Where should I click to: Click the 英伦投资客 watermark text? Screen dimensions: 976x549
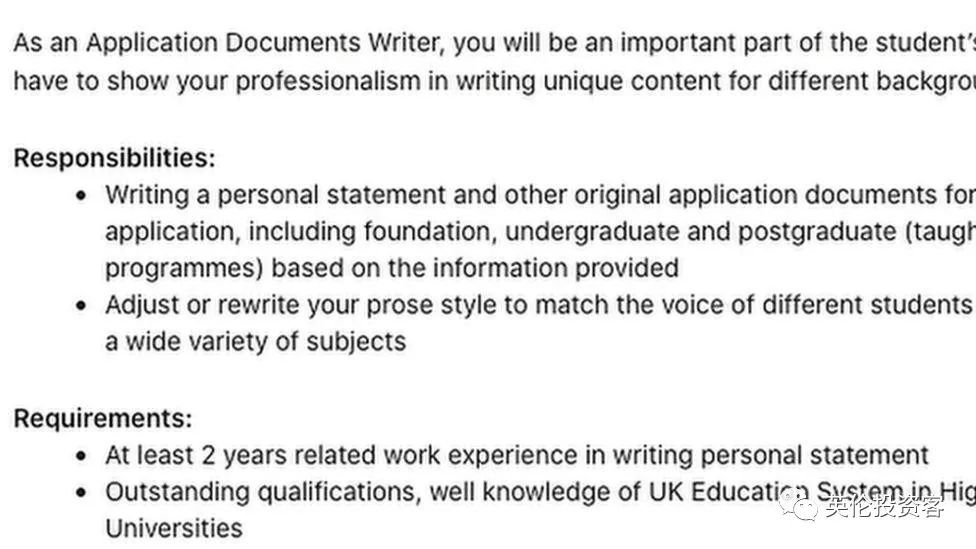(x=884, y=507)
